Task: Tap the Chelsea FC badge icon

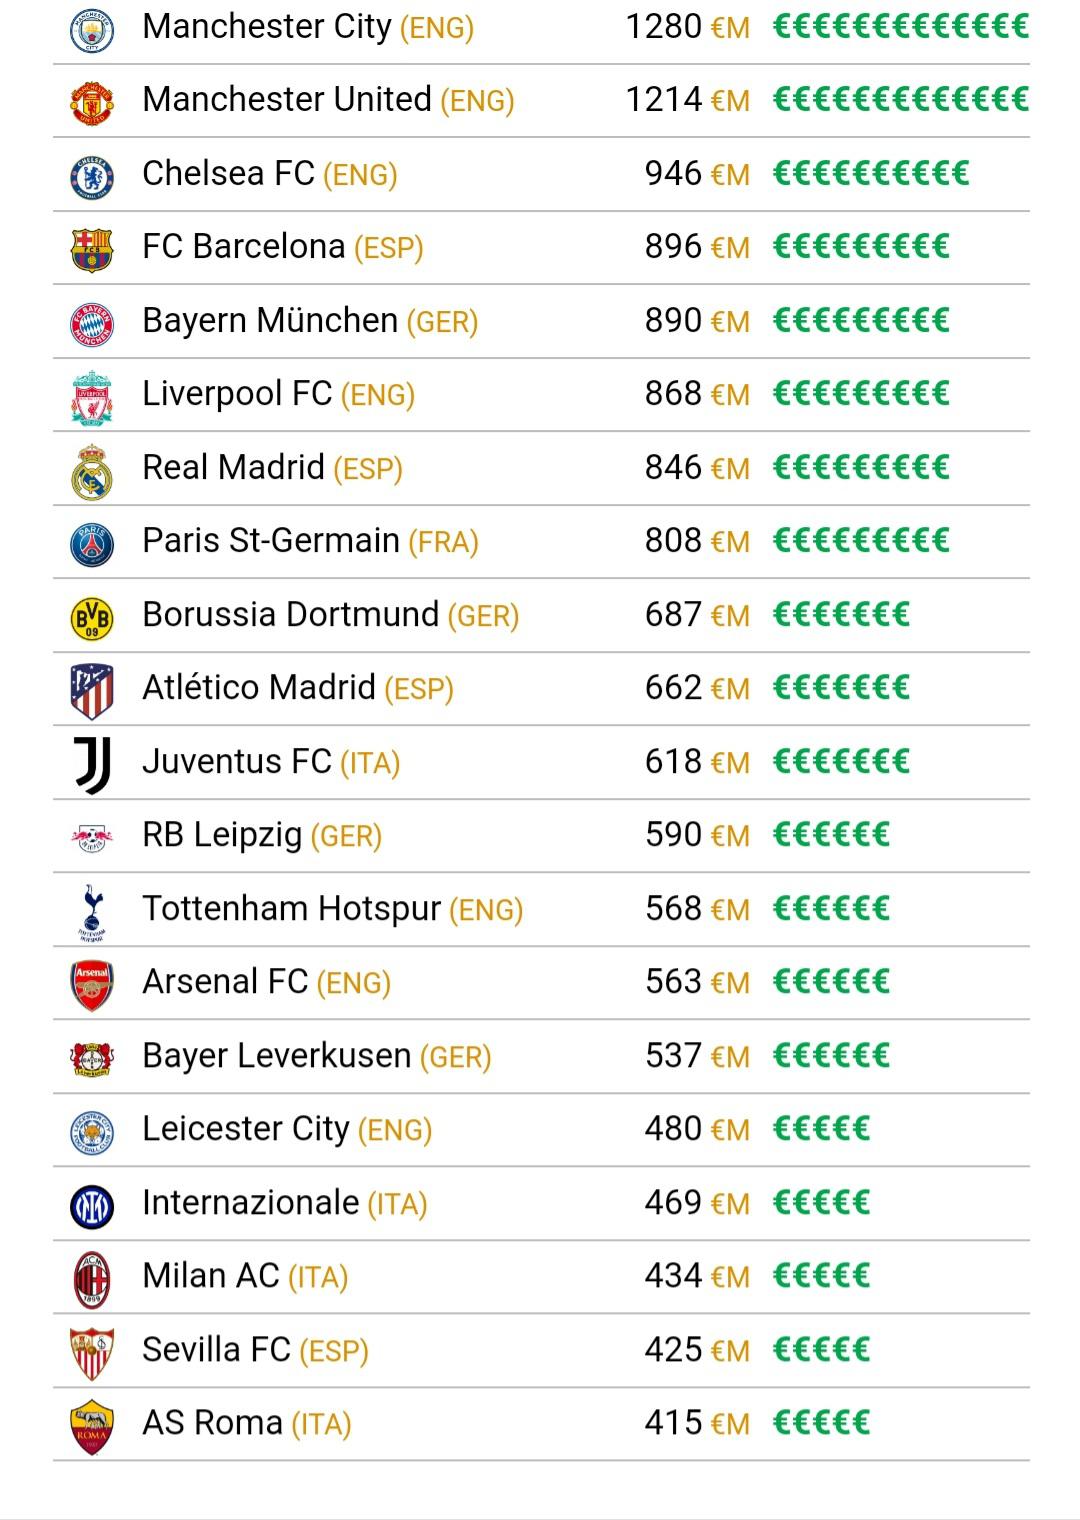Action: (x=92, y=177)
